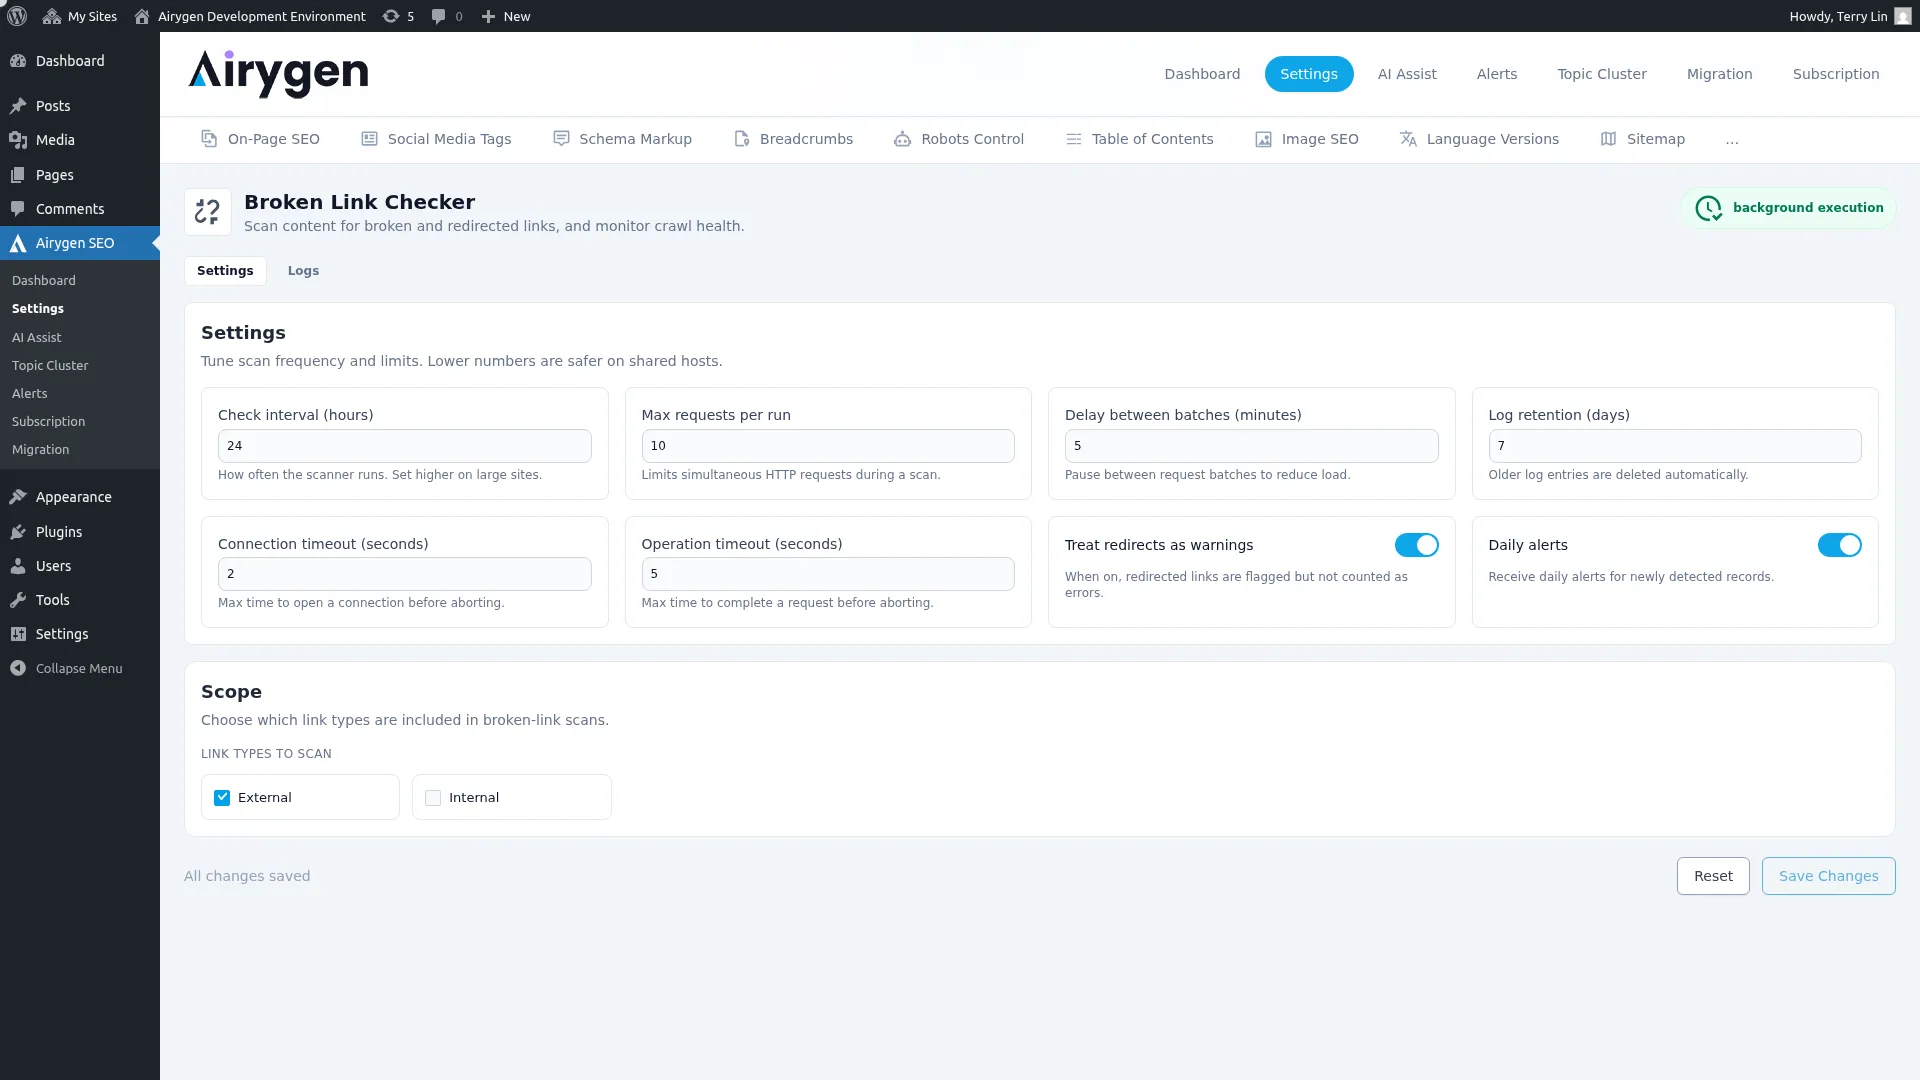This screenshot has width=1920, height=1080.
Task: View comments bubble in admin bar
Action: [447, 16]
